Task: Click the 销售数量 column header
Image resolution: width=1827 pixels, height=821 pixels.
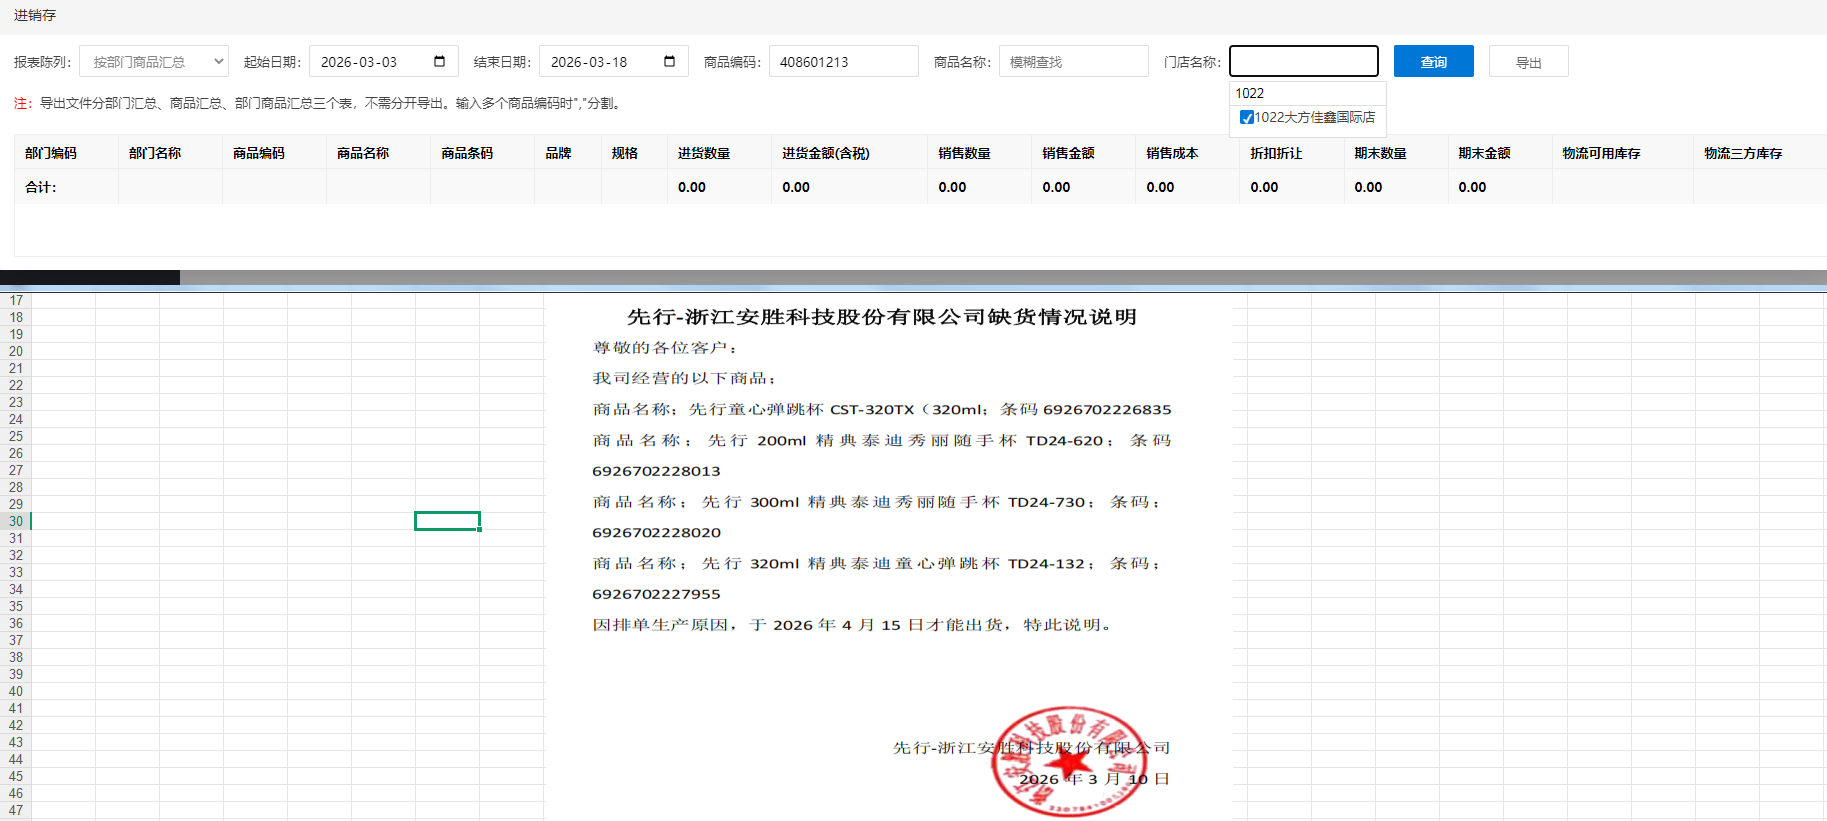Action: tap(964, 153)
